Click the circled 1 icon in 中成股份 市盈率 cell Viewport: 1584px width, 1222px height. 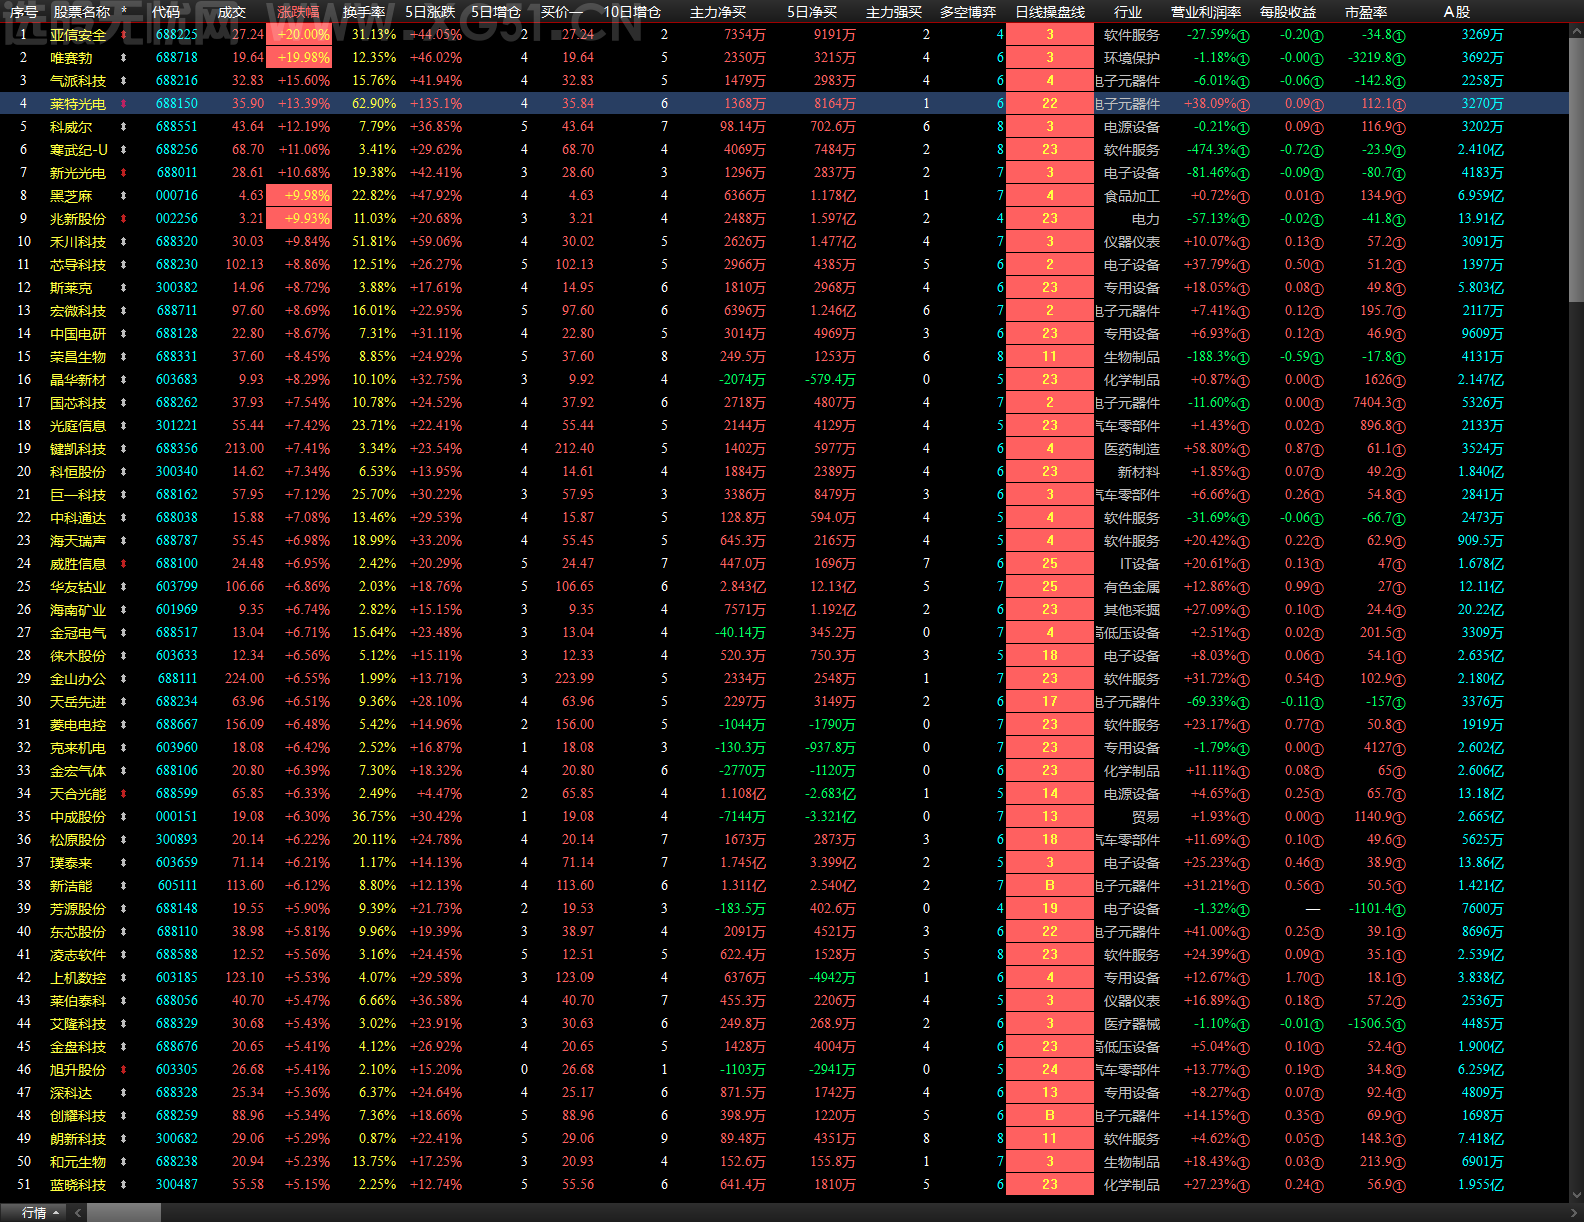coord(1399,818)
